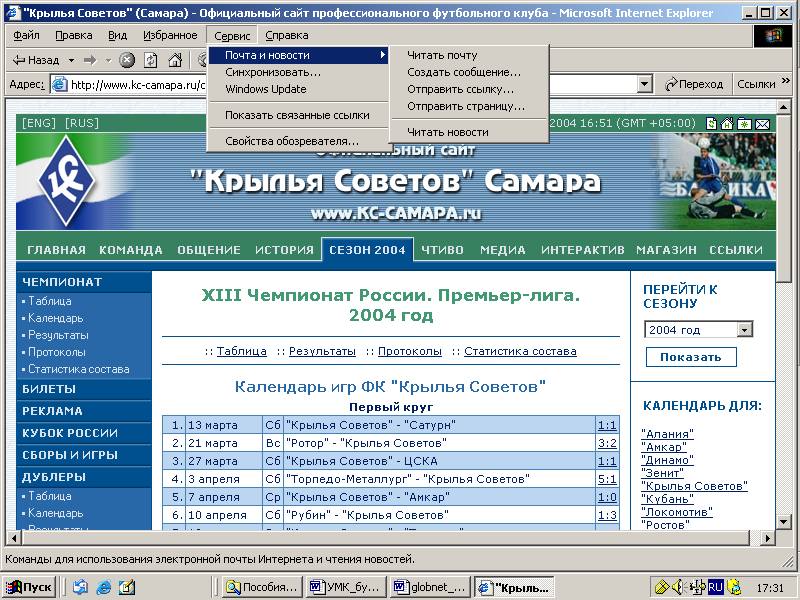
Task: Open the 2004 год season dropdown
Action: coord(744,330)
